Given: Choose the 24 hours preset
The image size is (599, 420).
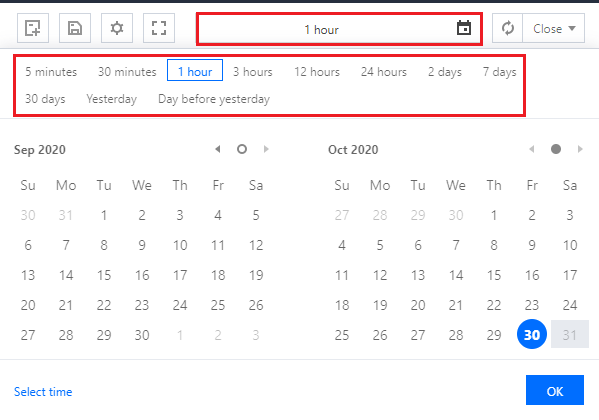Looking at the screenshot, I should [x=384, y=71].
